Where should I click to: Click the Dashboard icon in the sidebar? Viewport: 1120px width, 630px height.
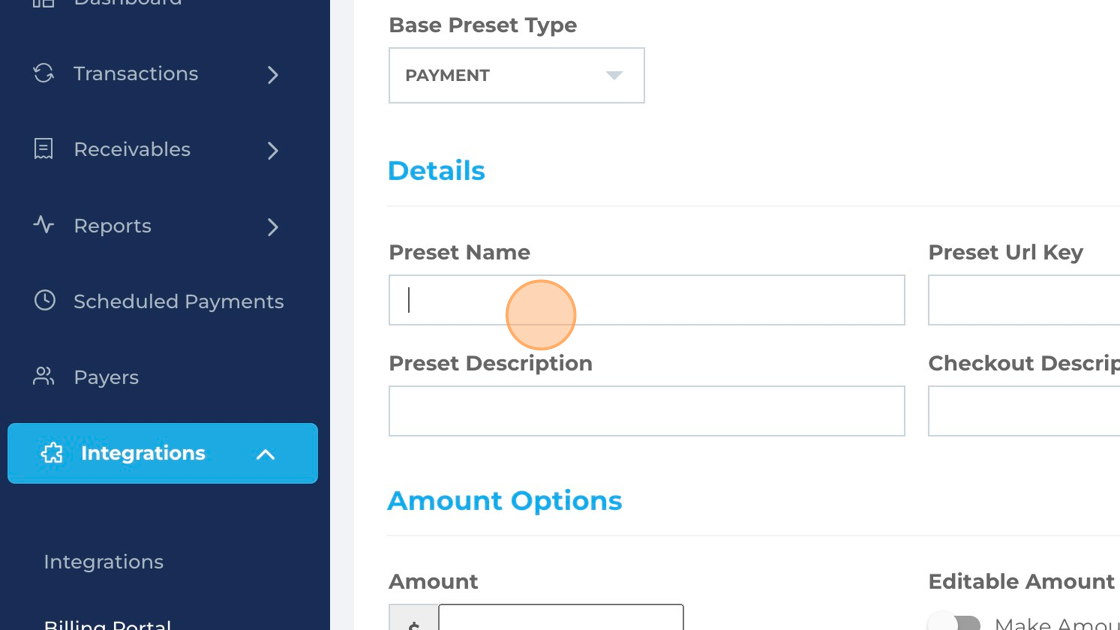(x=44, y=3)
